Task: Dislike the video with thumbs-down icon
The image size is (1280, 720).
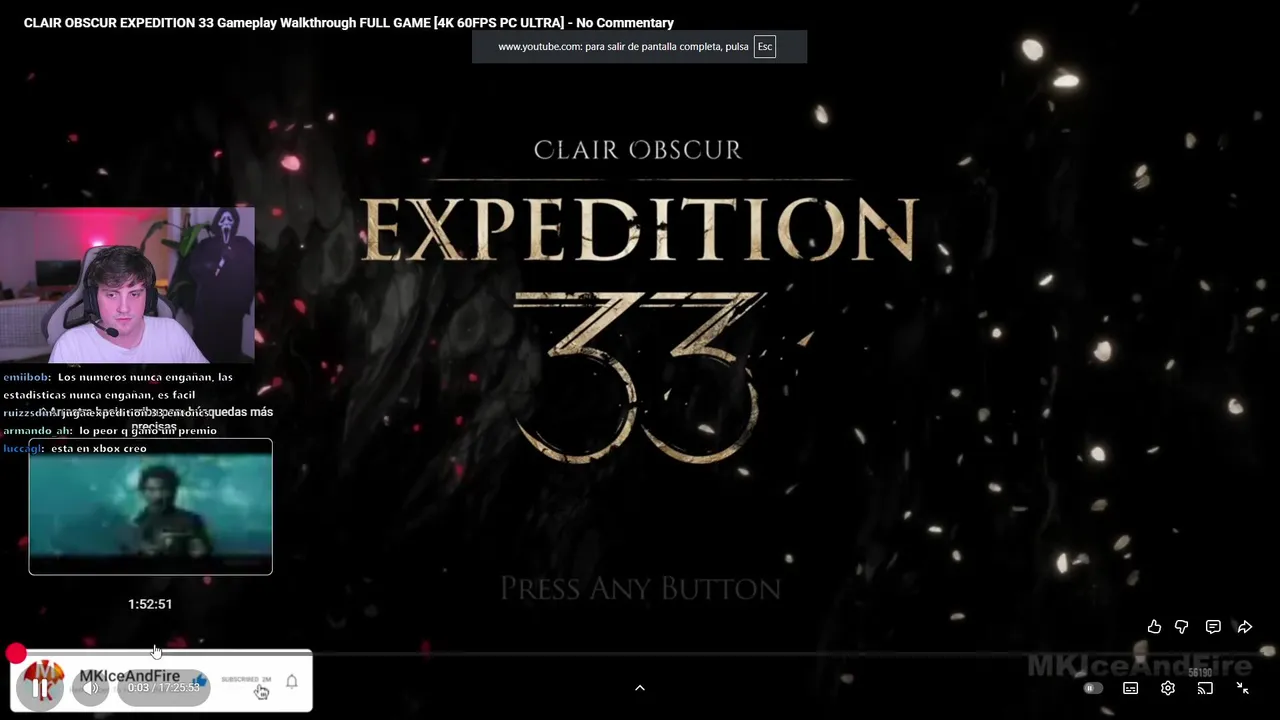Action: 1181,627
